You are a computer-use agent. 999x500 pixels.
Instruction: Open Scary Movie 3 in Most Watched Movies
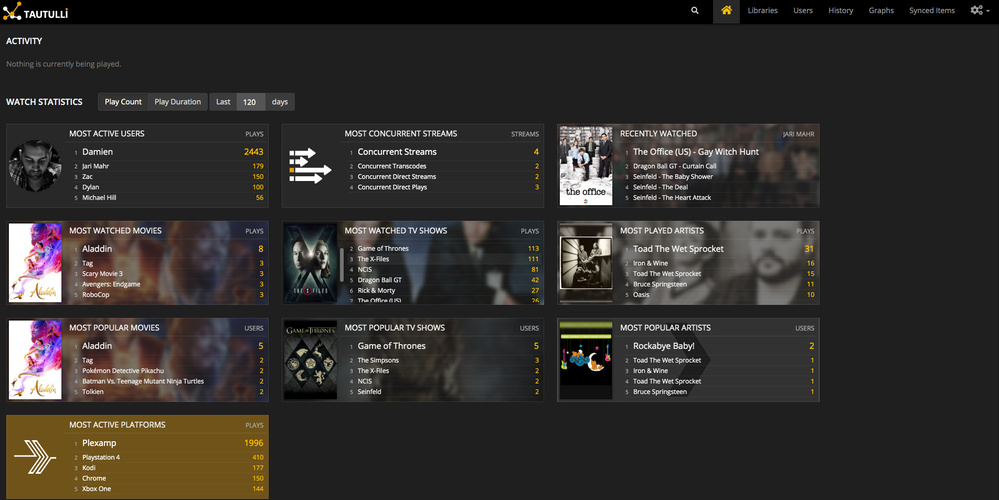(103, 274)
